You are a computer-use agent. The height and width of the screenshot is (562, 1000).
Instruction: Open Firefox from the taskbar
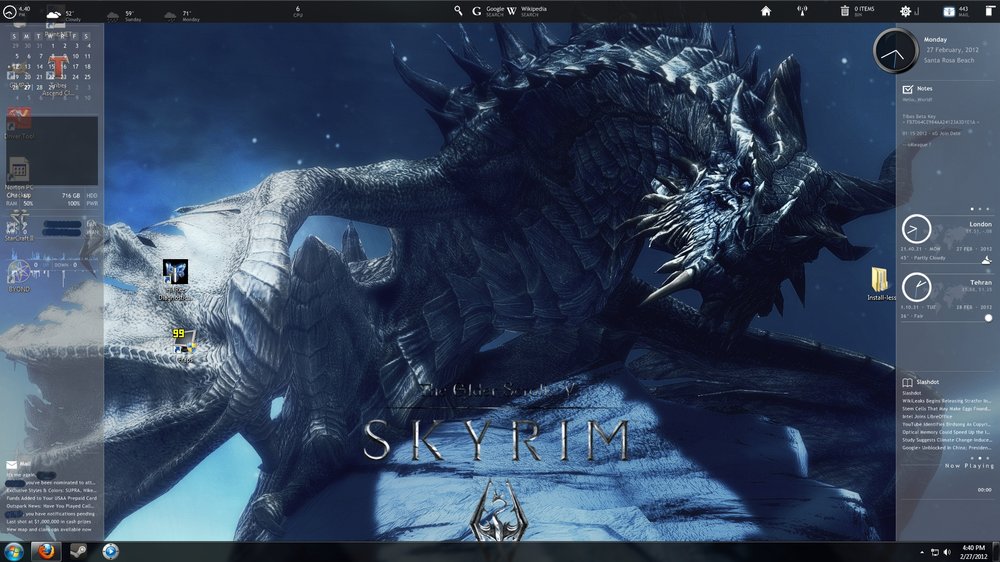[46, 551]
